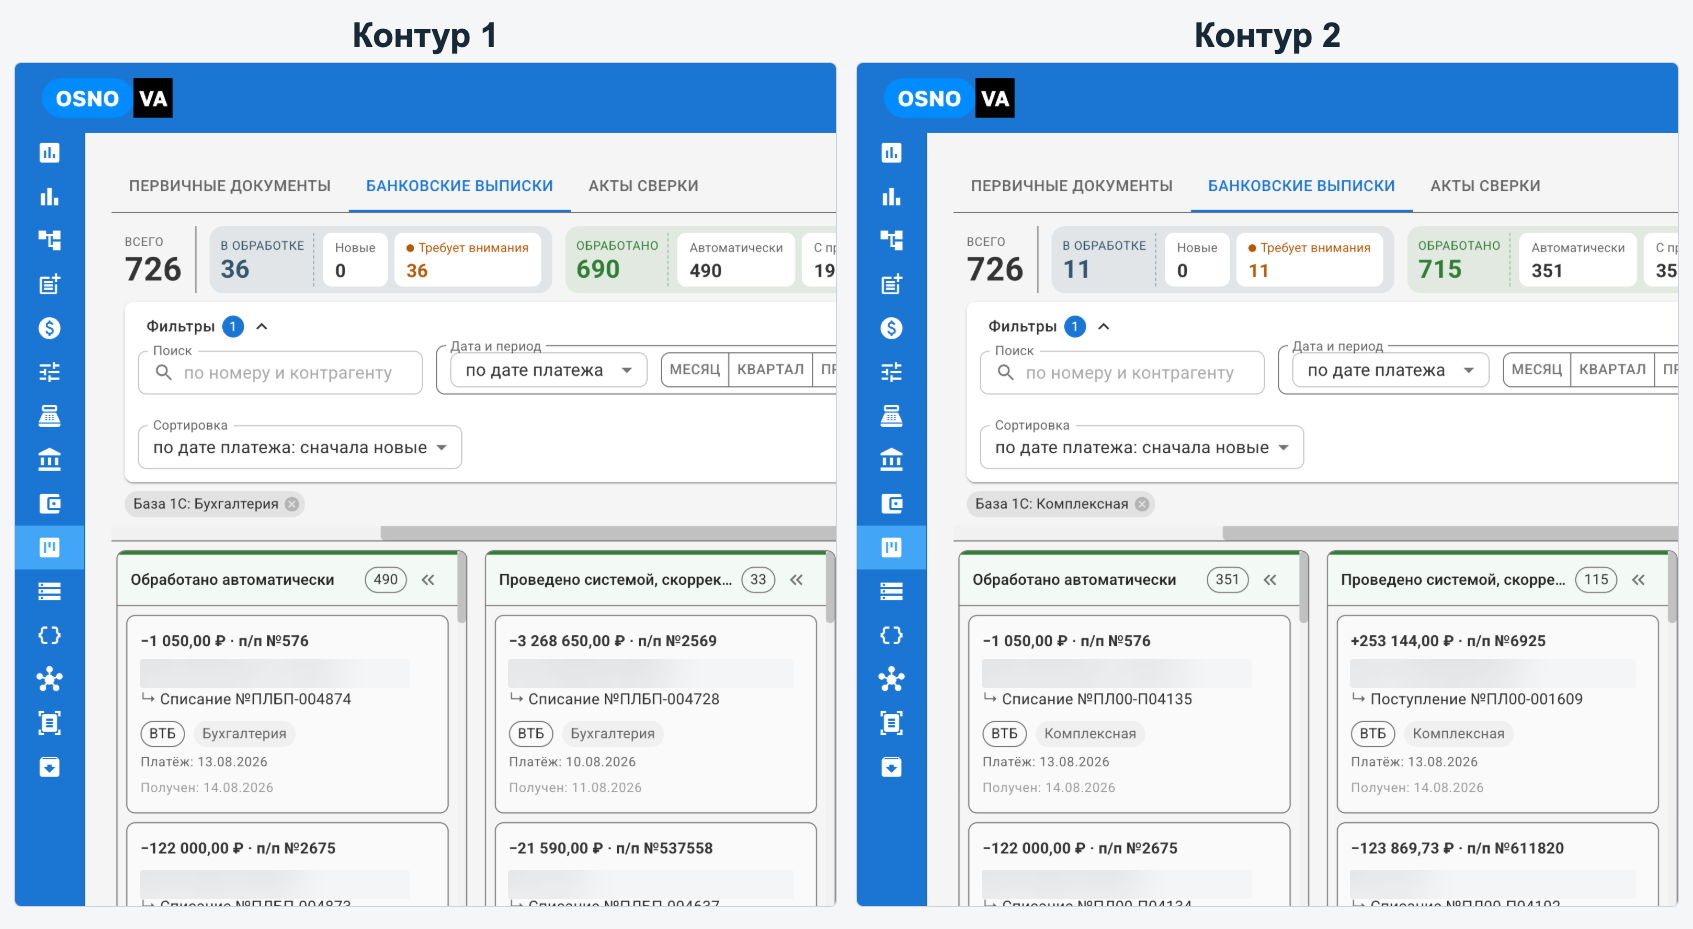
Task: Click search field in Контур 1
Action: [x=281, y=373]
